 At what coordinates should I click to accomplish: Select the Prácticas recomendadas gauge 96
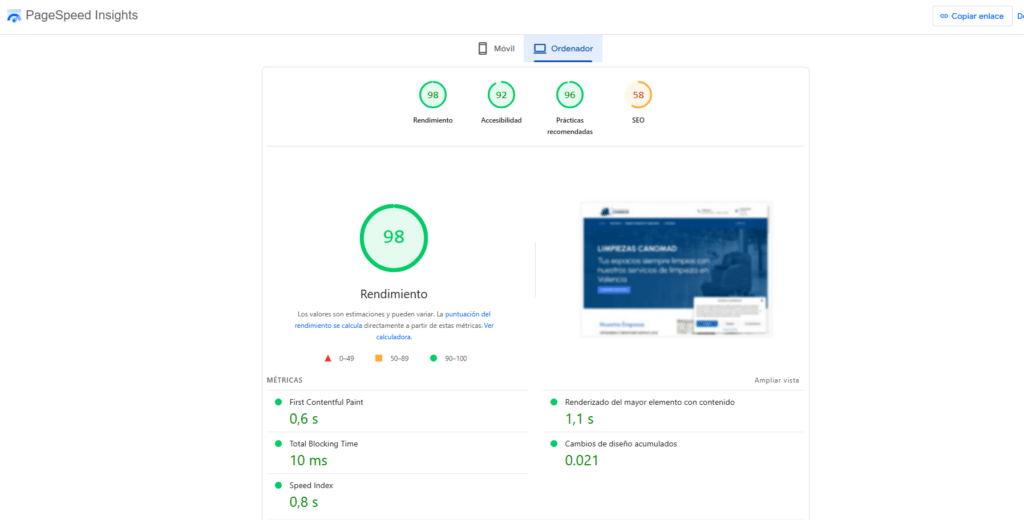click(569, 95)
